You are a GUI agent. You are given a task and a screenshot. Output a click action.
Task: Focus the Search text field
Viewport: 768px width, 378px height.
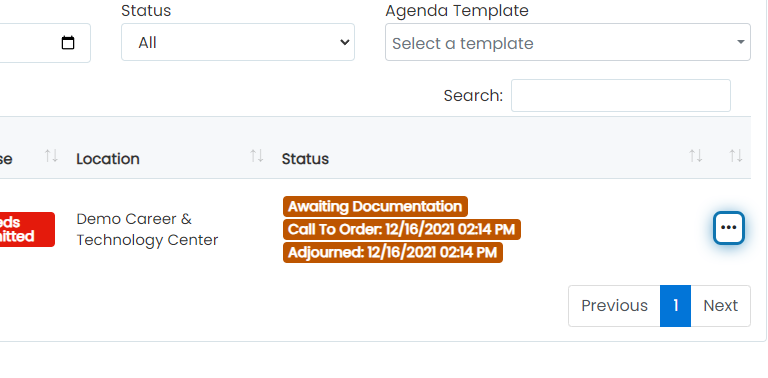[x=621, y=95]
